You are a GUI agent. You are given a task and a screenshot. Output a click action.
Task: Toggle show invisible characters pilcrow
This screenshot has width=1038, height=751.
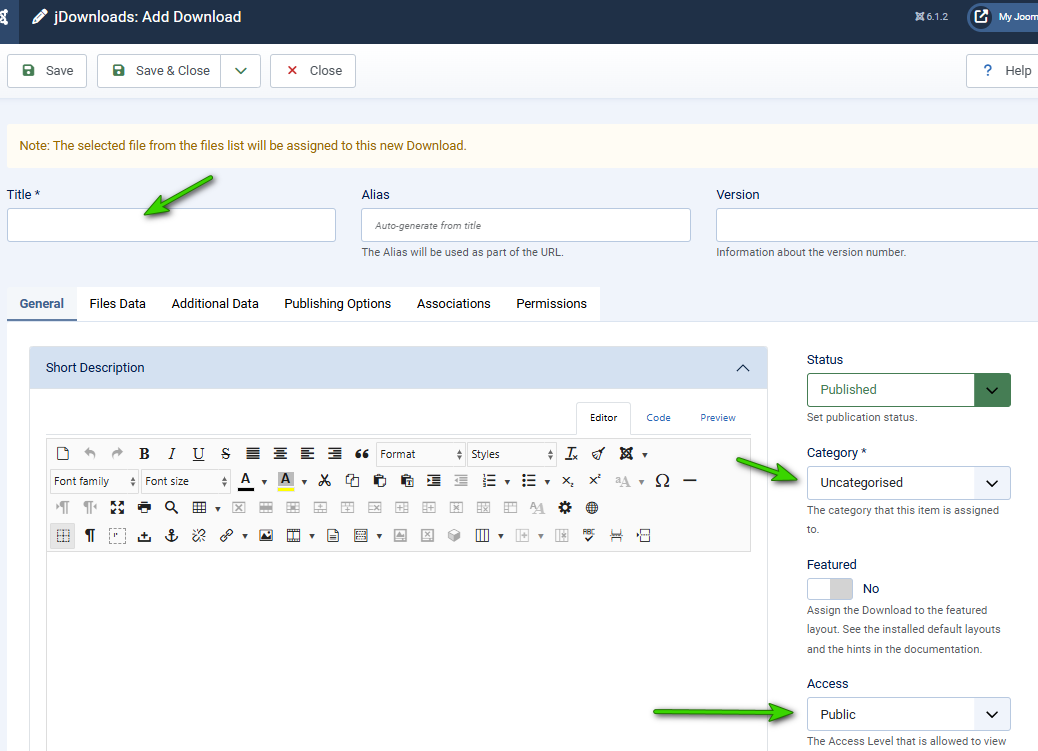(x=90, y=536)
